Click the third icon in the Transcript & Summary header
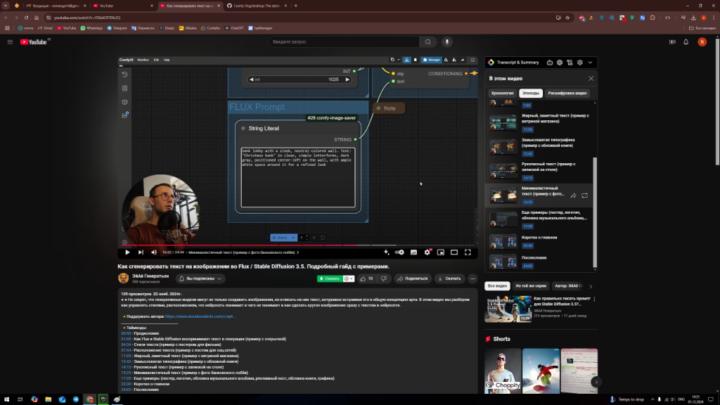720x405 pixels. (x=570, y=62)
